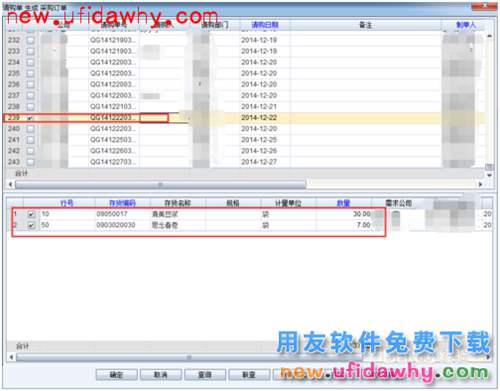Click the 查询 query button

pyautogui.click(x=205, y=375)
